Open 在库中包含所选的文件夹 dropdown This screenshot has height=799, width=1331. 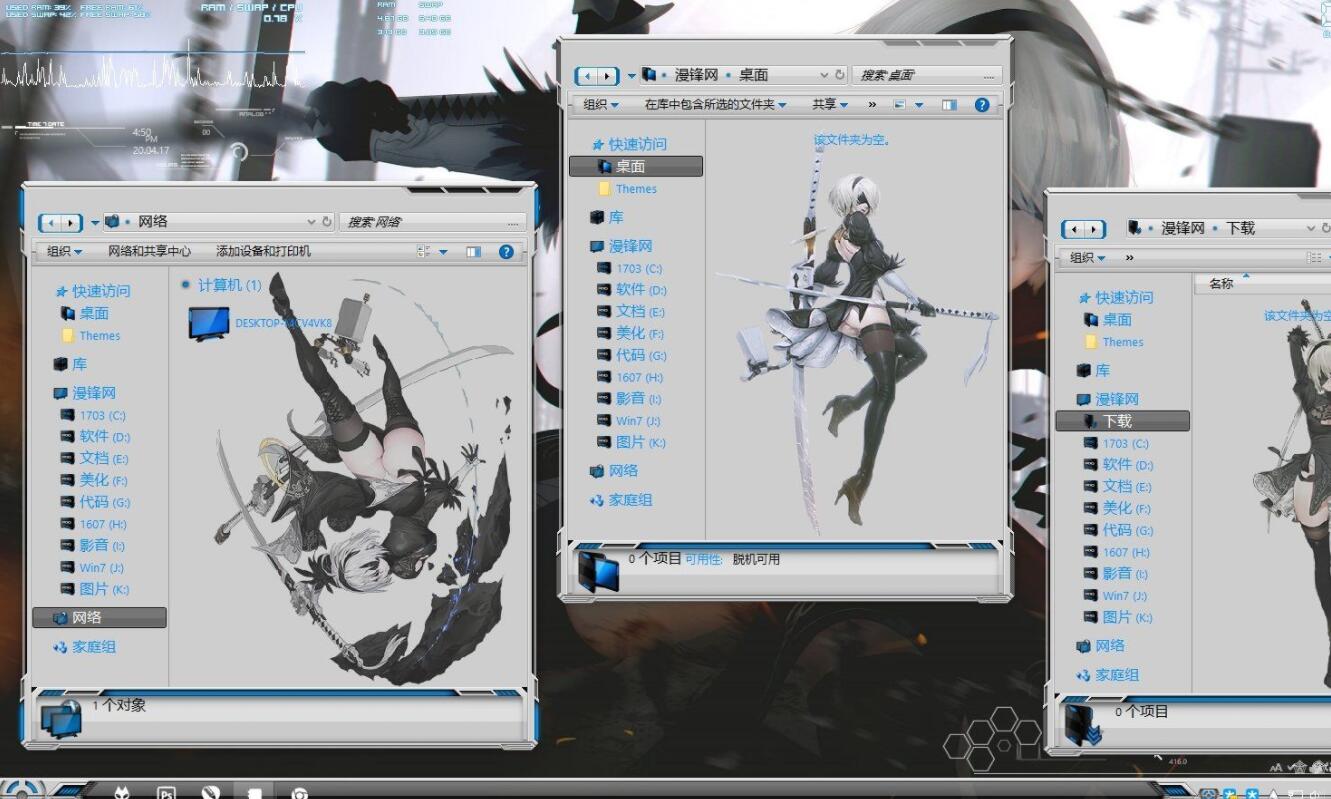click(x=715, y=104)
